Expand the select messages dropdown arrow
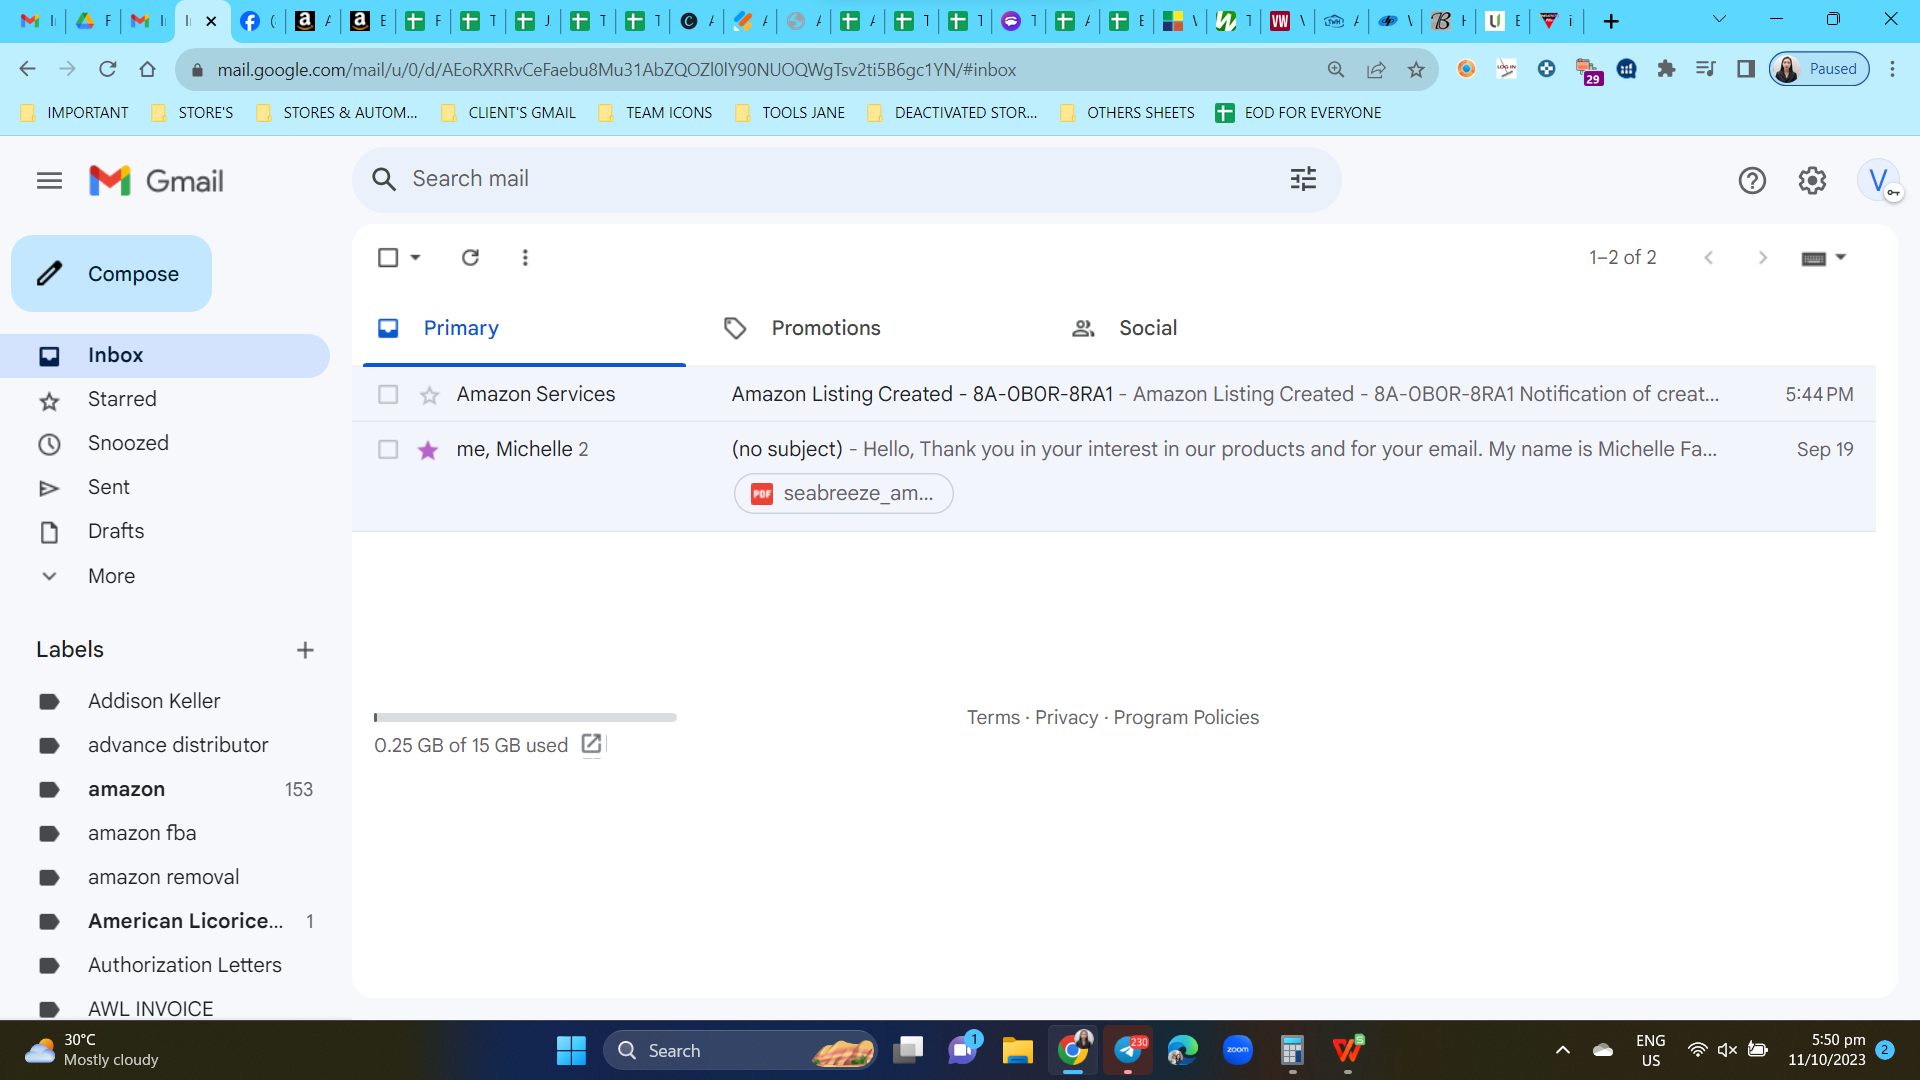 tap(416, 258)
